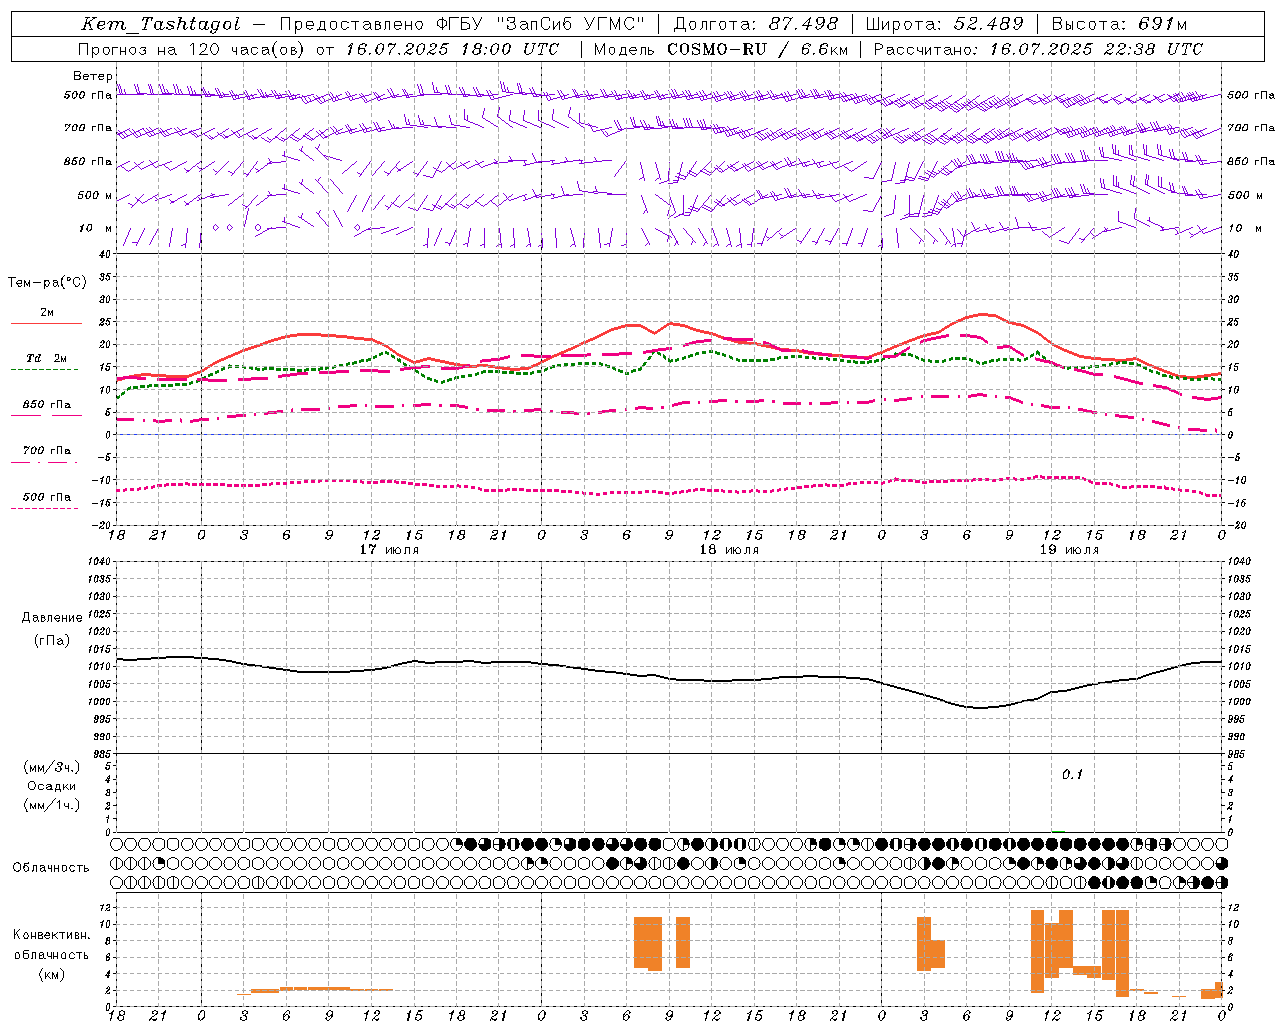Viewport: 1280px width, 1024px height.
Task: Select the 'Долгота: 87.498' header value
Action: pyautogui.click(x=756, y=24)
